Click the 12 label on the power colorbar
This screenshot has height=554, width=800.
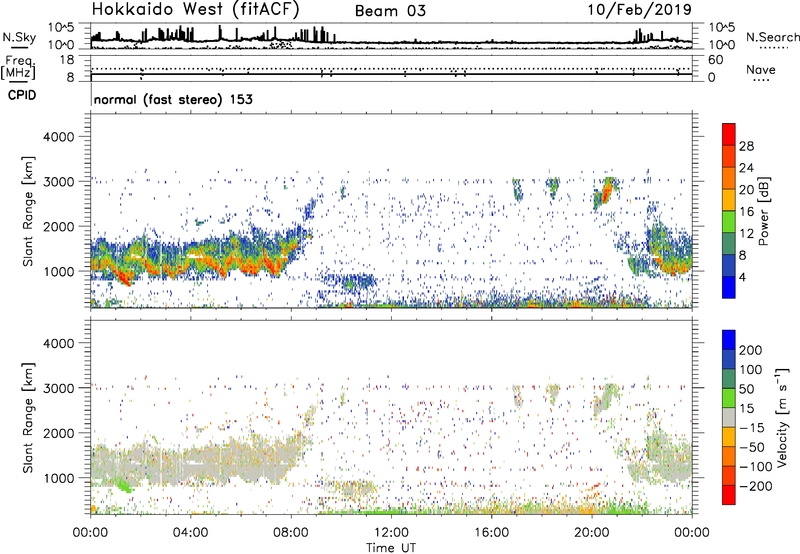(x=746, y=234)
